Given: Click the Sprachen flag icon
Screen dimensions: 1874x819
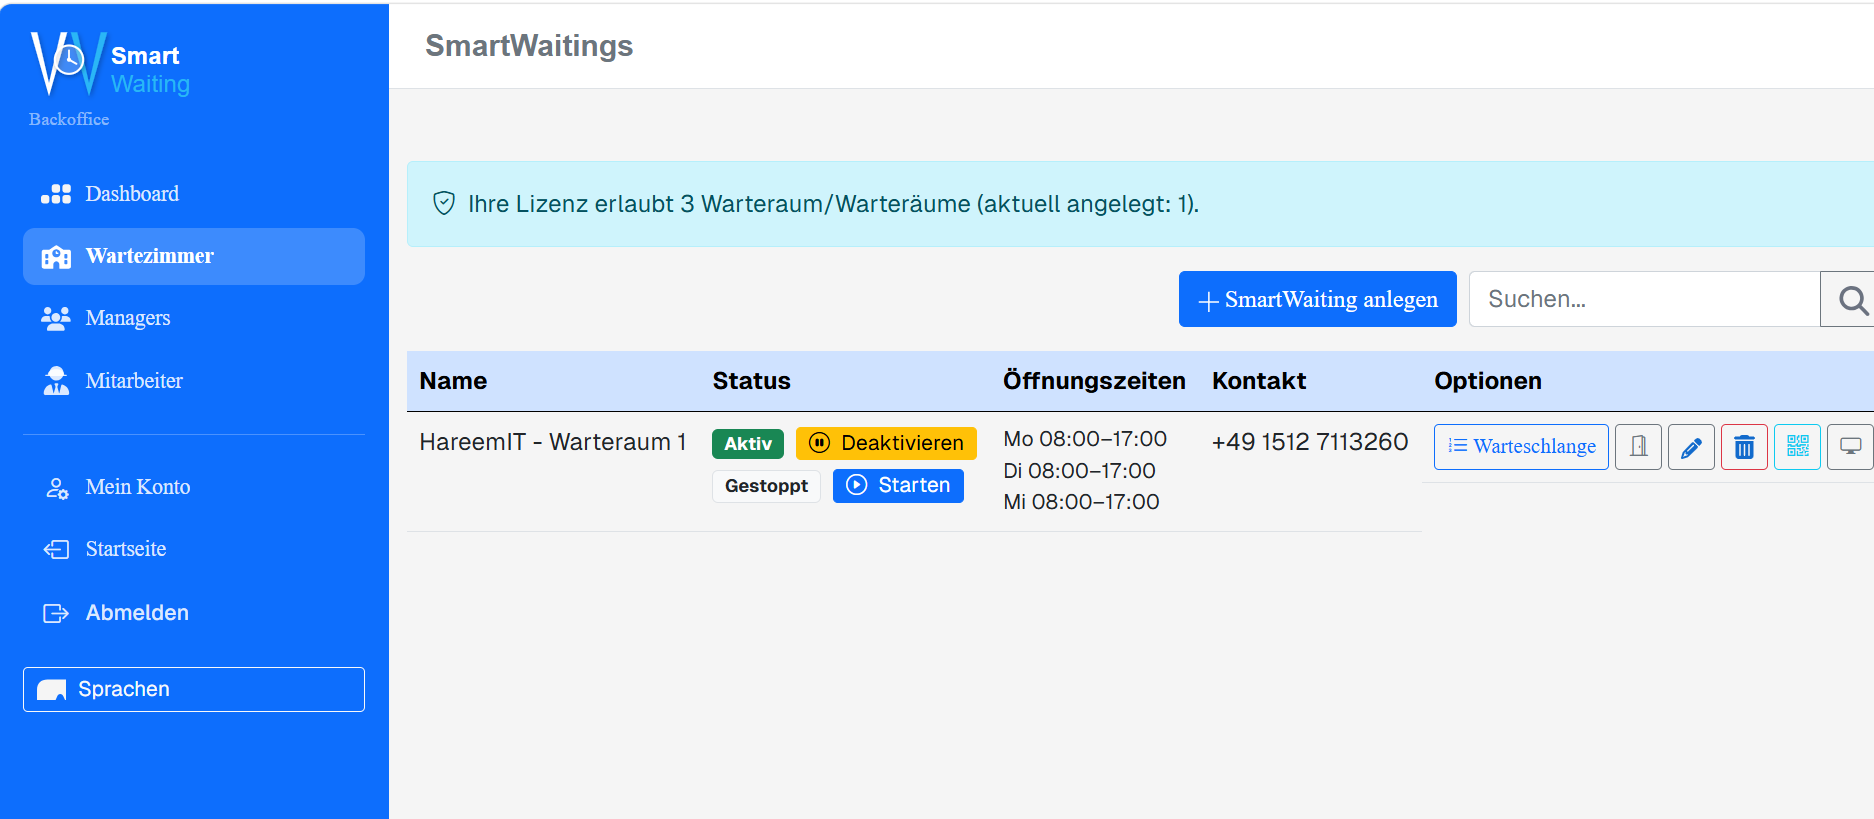Looking at the screenshot, I should click(x=51, y=690).
